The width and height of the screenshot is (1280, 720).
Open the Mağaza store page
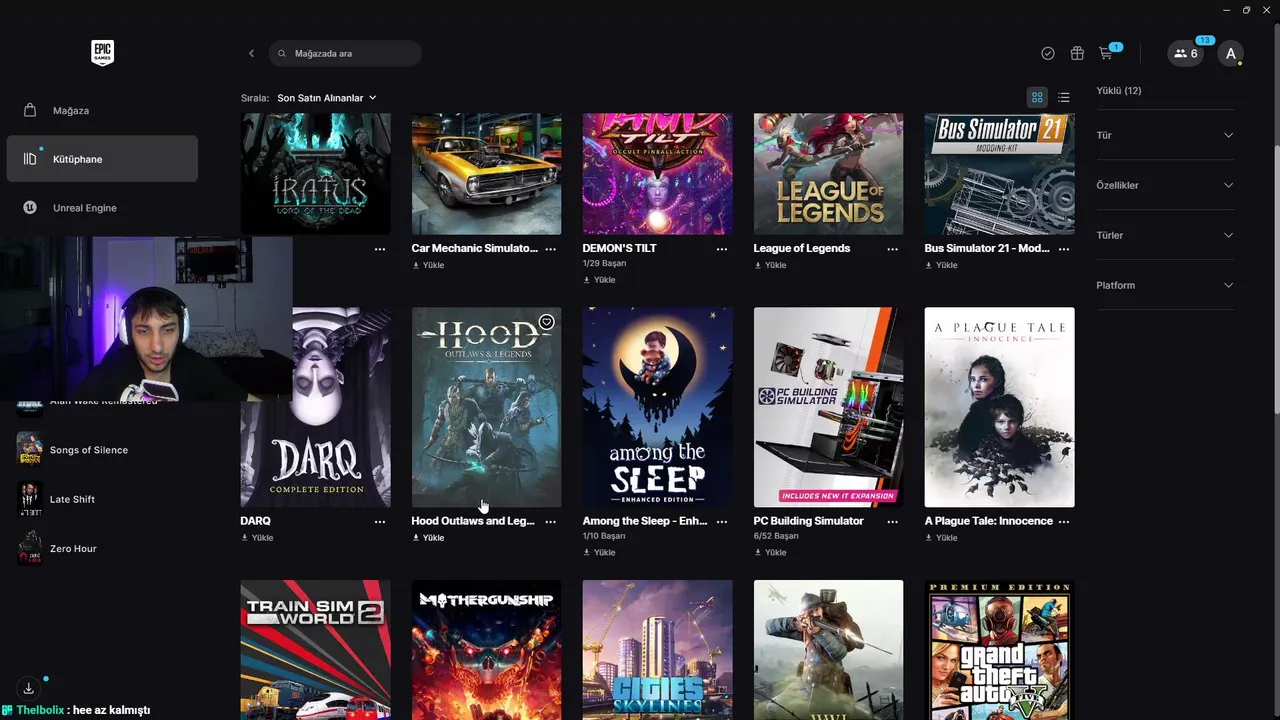[x=102, y=110]
